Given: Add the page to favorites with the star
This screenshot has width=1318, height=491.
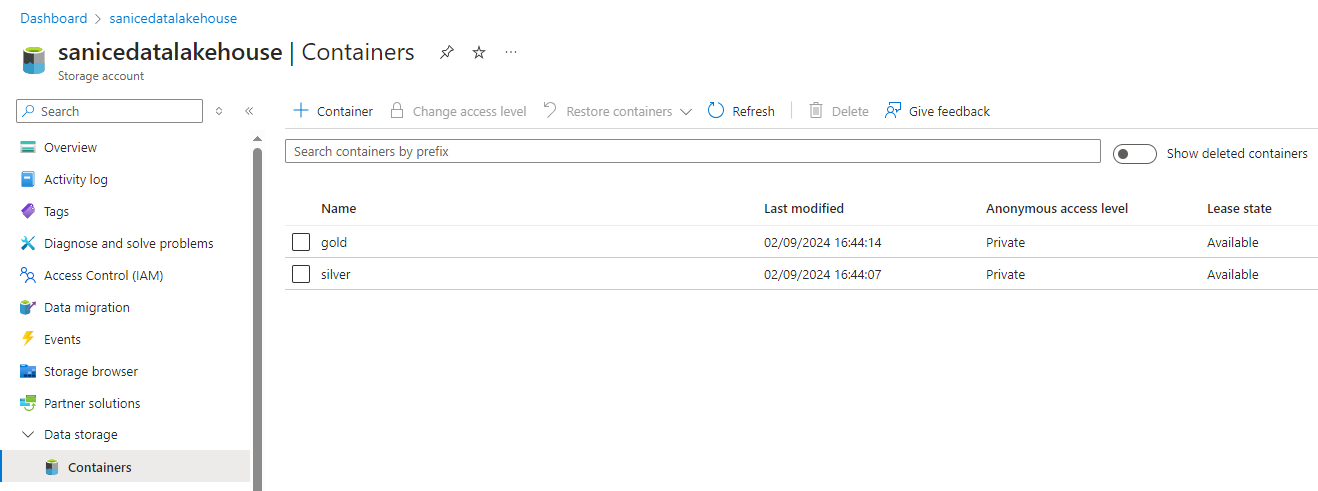Looking at the screenshot, I should tap(479, 52).
